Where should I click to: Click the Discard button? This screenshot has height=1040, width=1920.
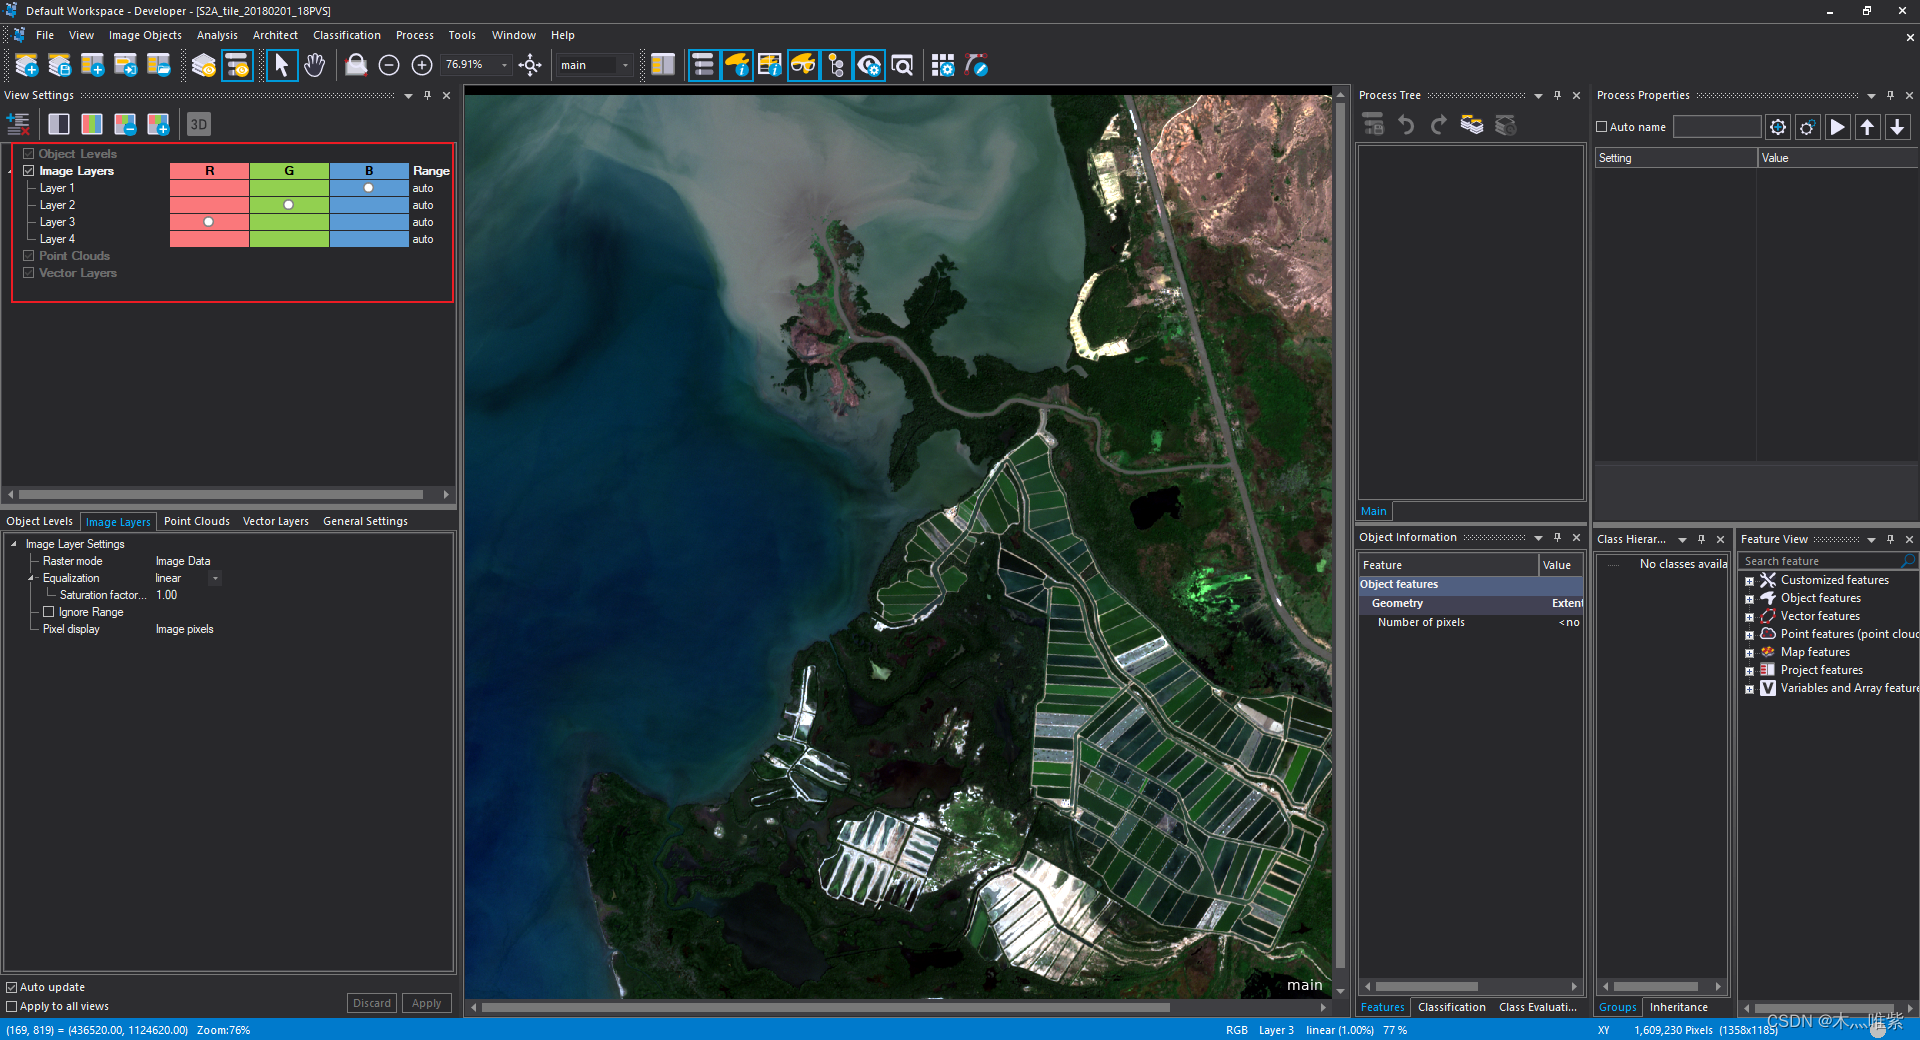tap(371, 1003)
